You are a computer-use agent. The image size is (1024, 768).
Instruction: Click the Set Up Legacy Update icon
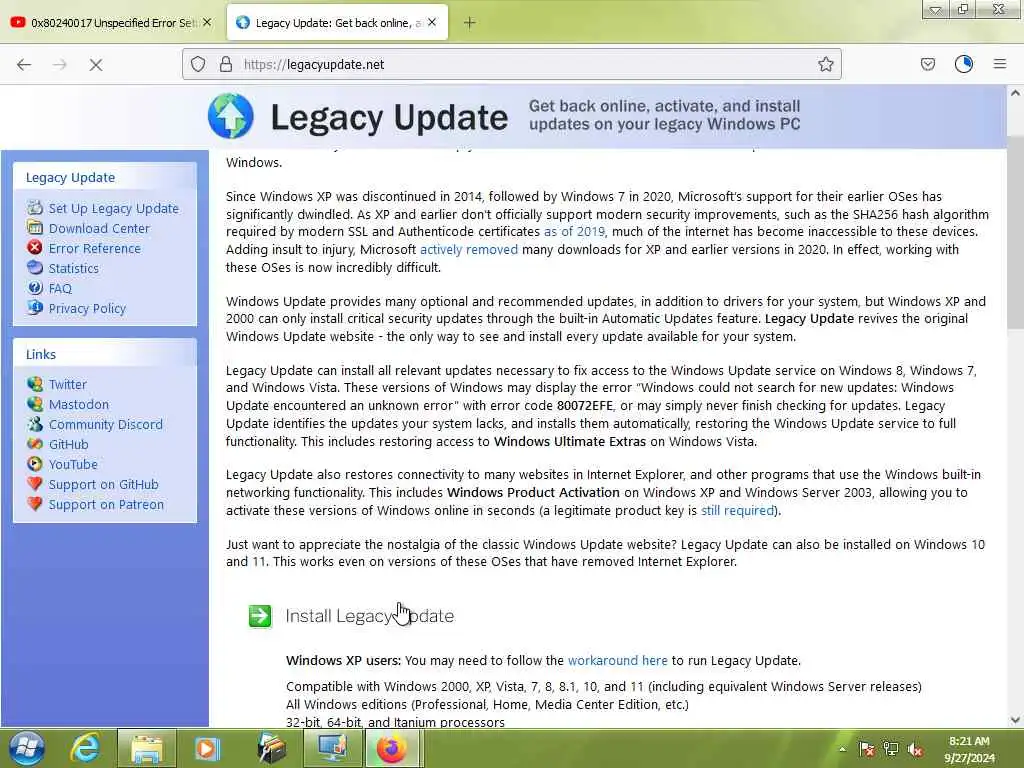pyautogui.click(x=35, y=208)
